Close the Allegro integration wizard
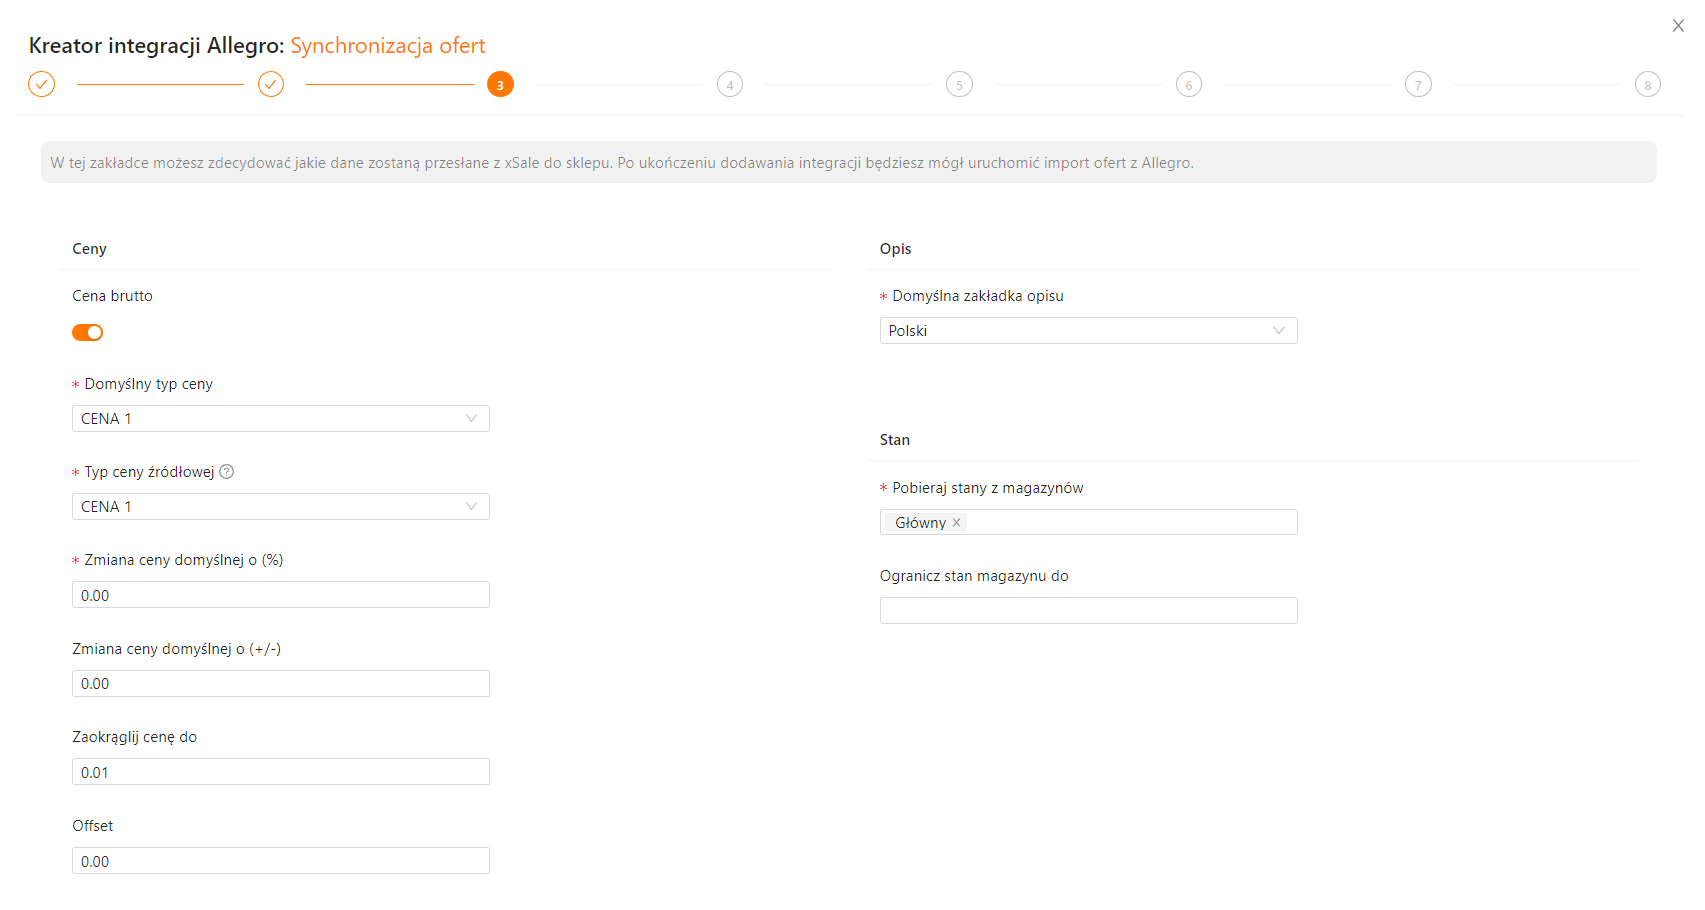This screenshot has height=910, width=1705. pyautogui.click(x=1678, y=26)
